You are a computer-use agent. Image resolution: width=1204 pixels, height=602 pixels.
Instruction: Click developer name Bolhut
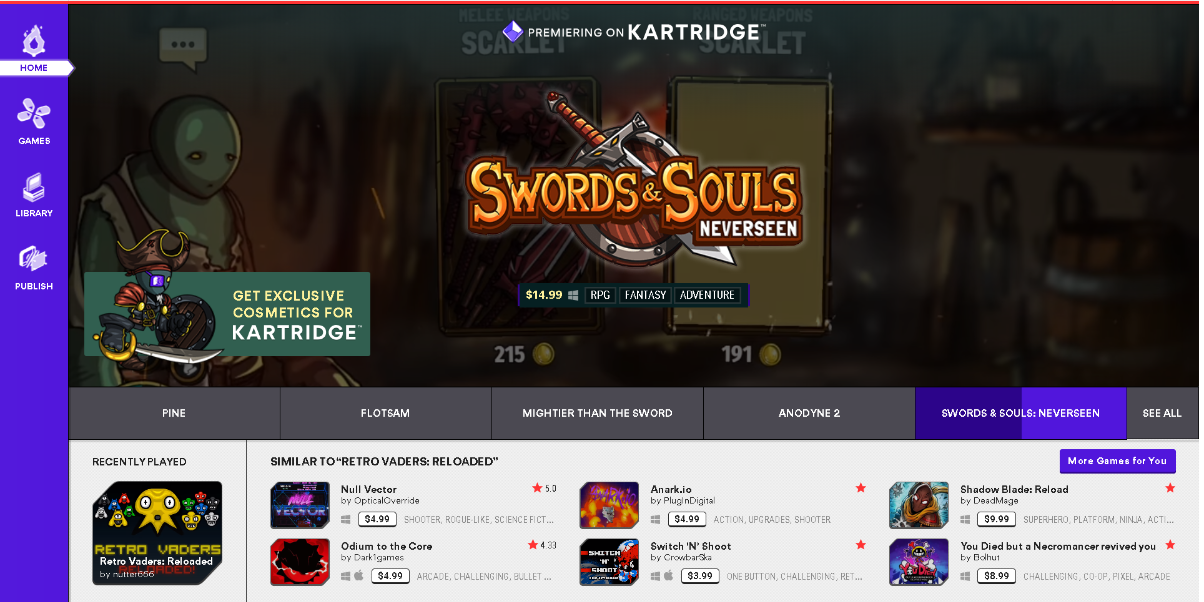987,557
